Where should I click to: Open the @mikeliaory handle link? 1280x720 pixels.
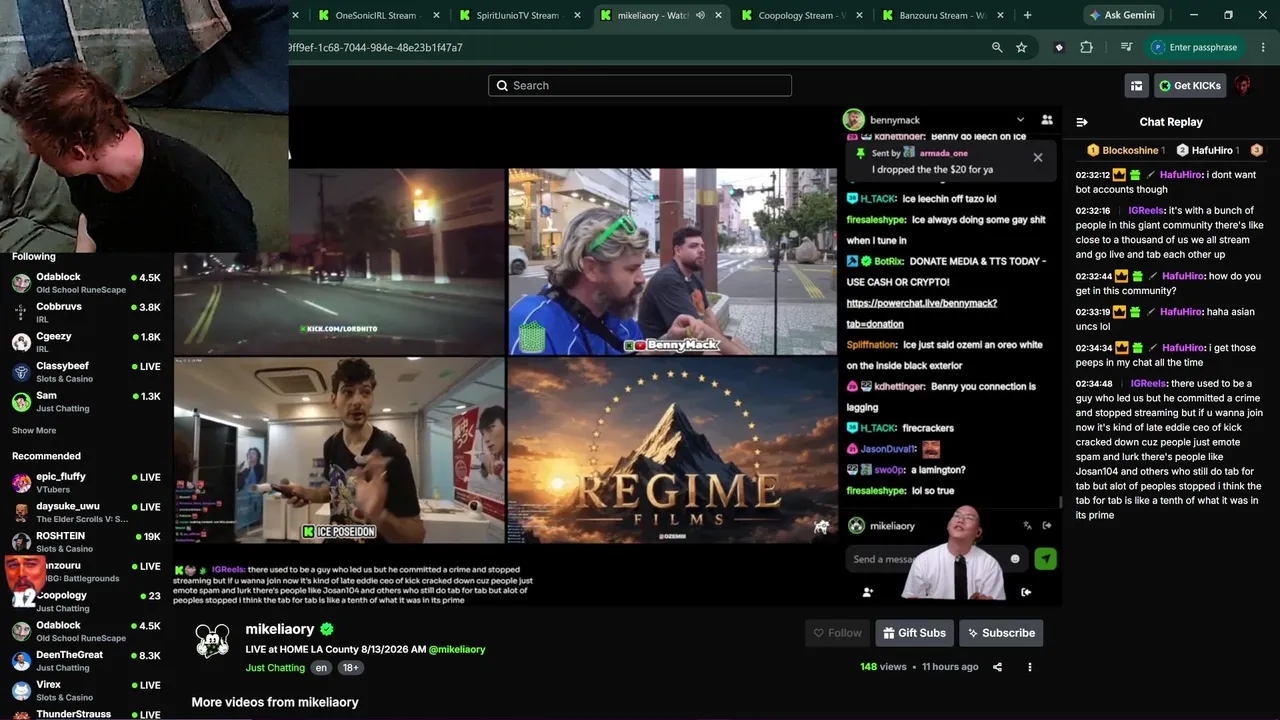[457, 649]
